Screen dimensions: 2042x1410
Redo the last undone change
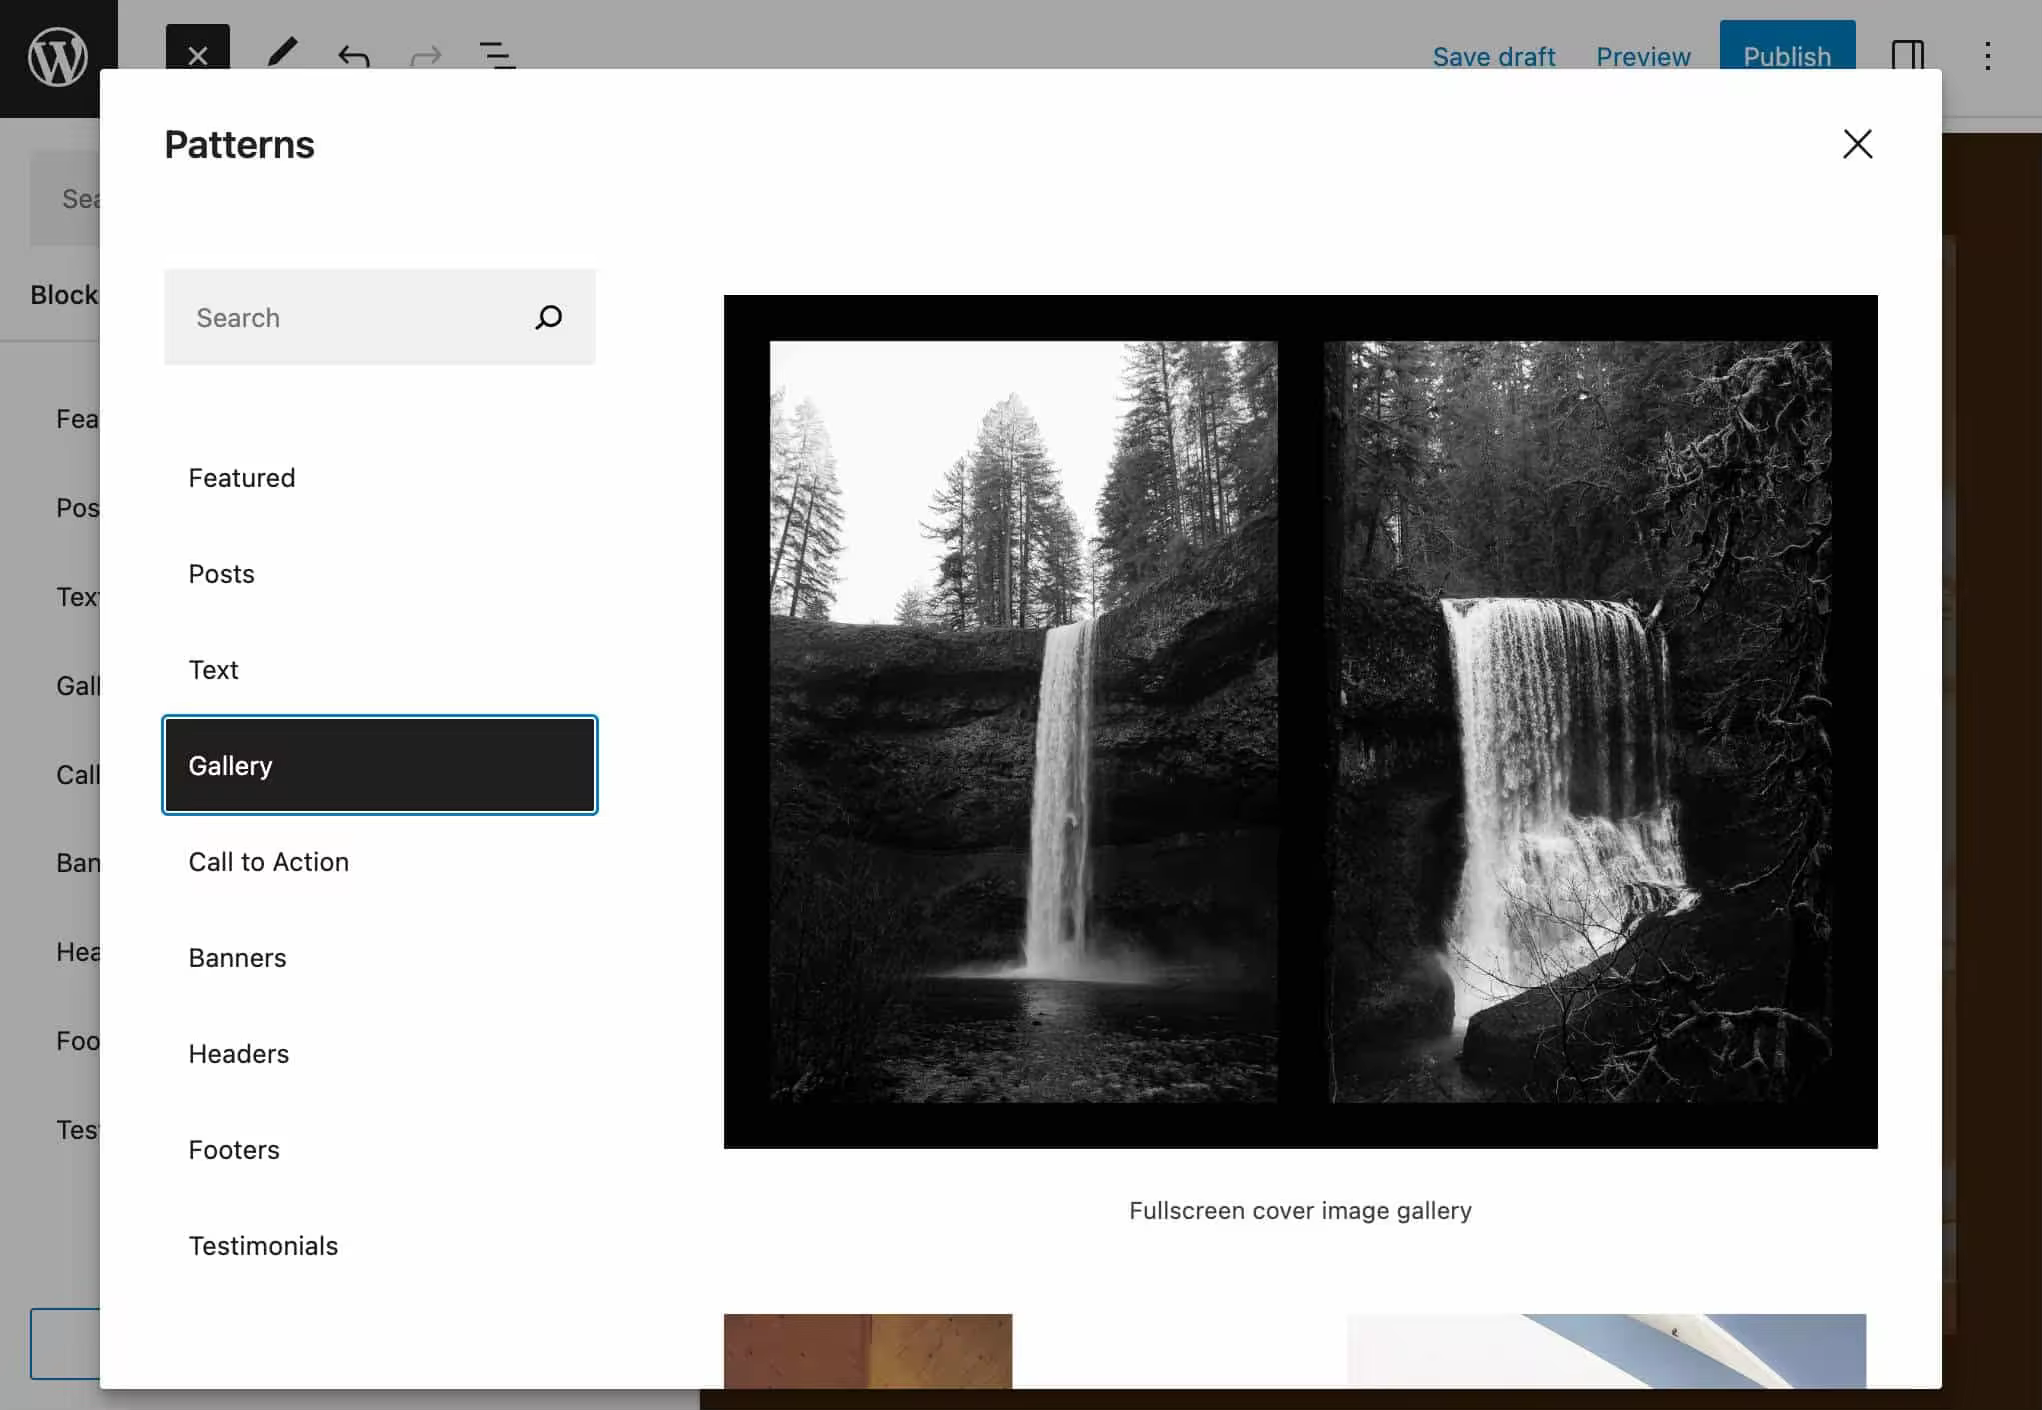[426, 55]
